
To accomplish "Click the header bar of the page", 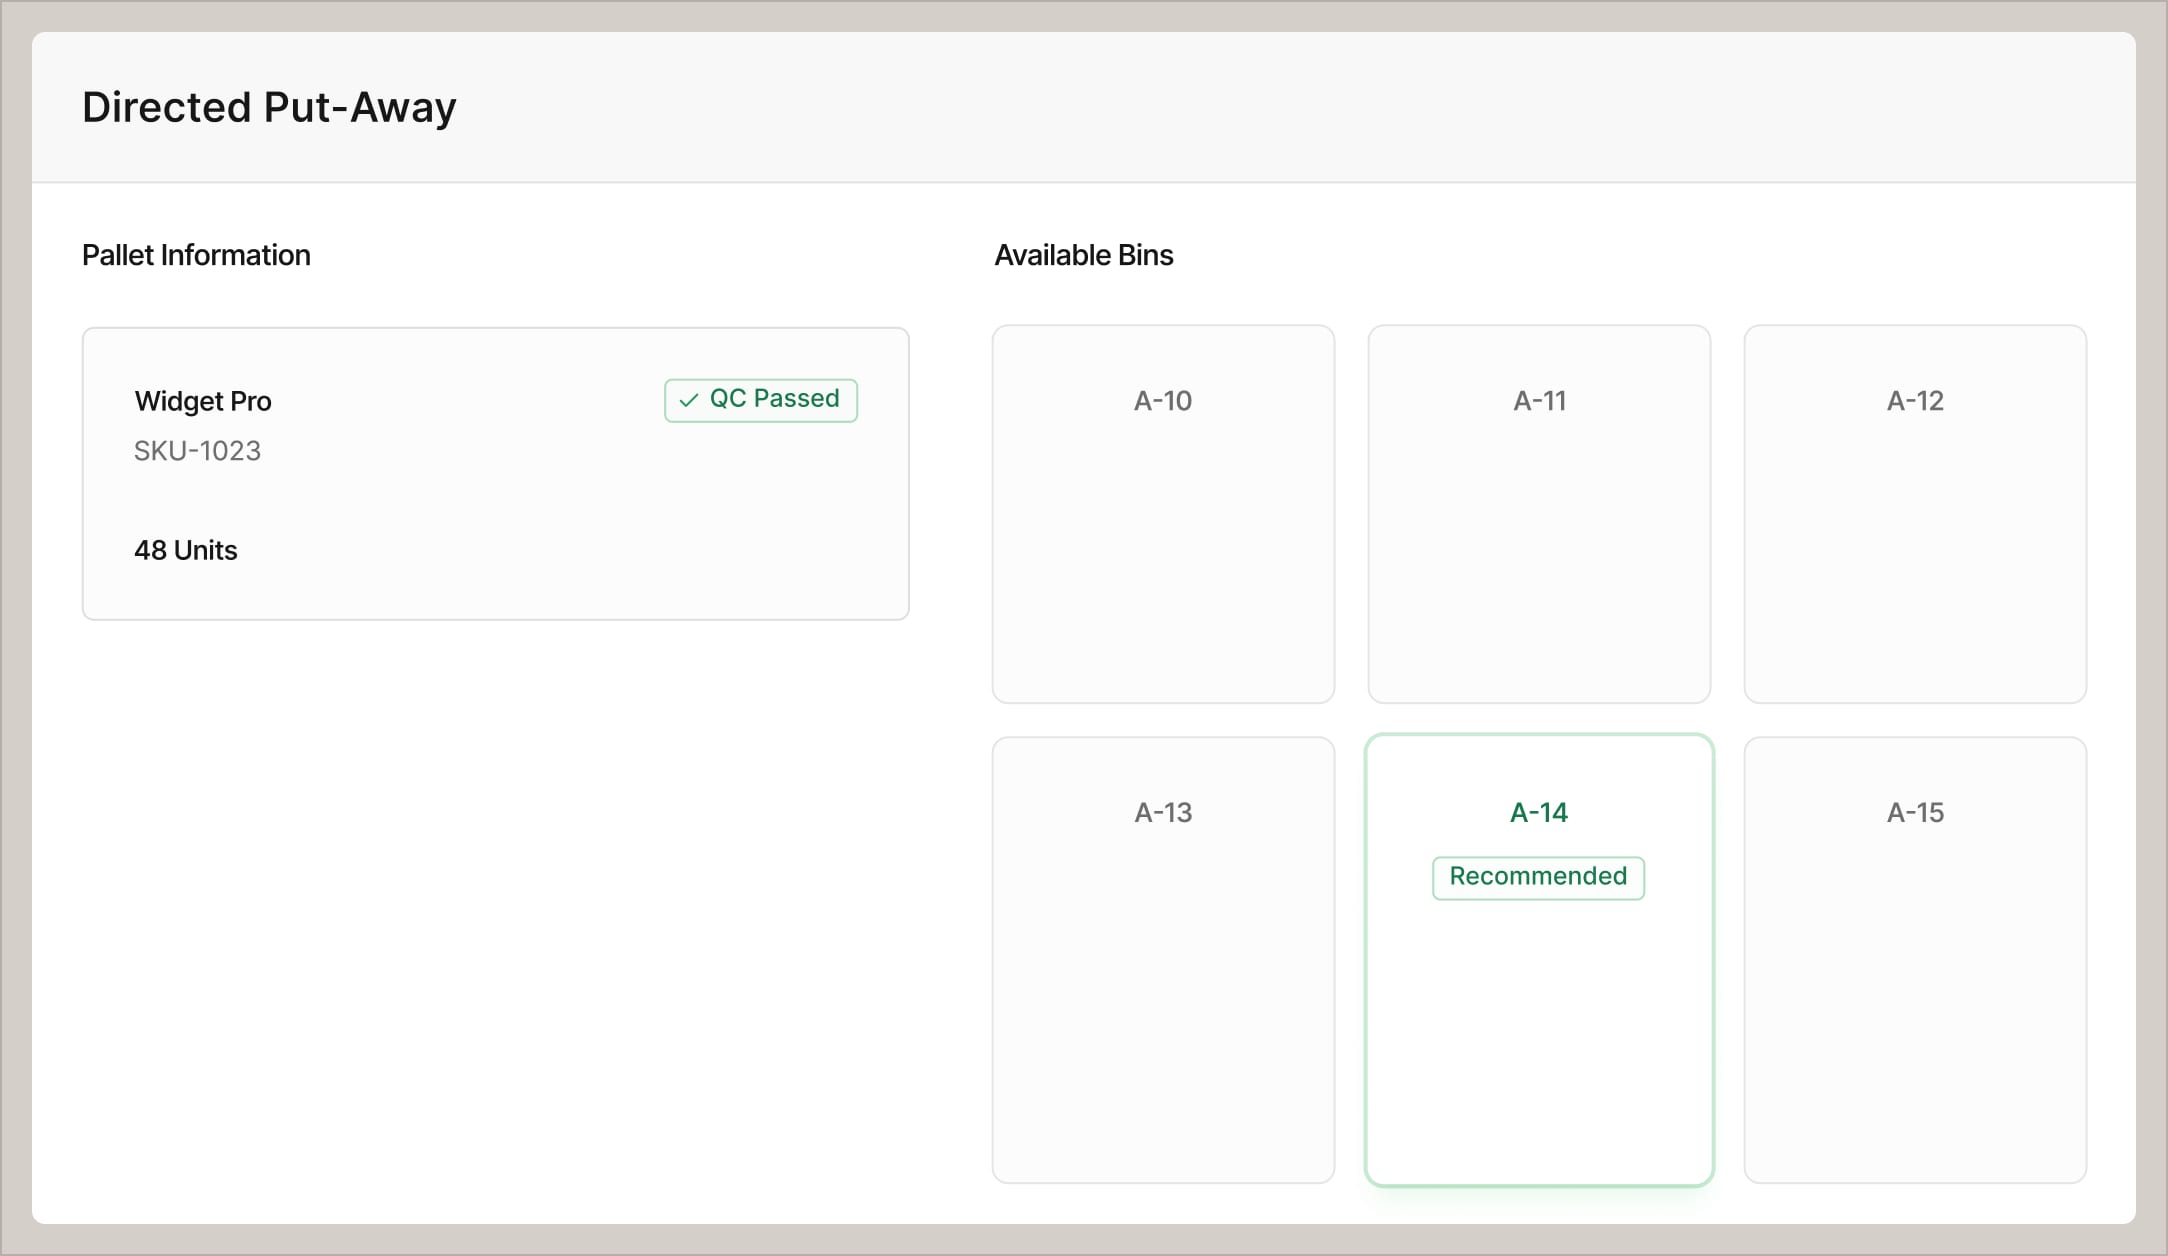I will 1084,107.
